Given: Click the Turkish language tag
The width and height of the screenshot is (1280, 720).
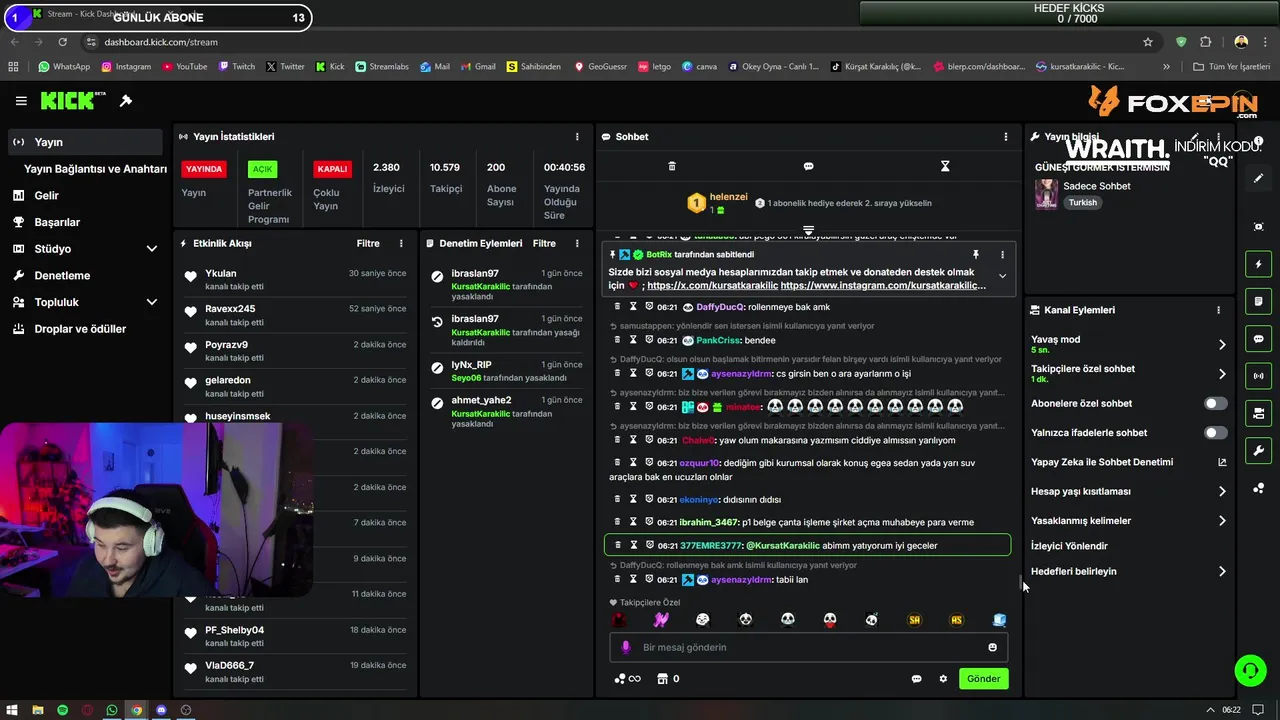Looking at the screenshot, I should (x=1082, y=203).
